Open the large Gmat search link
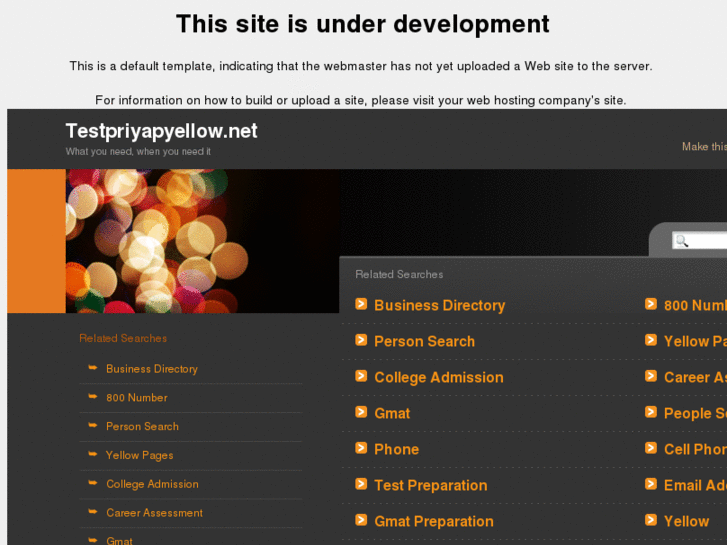The width and height of the screenshot is (727, 545). (392, 413)
